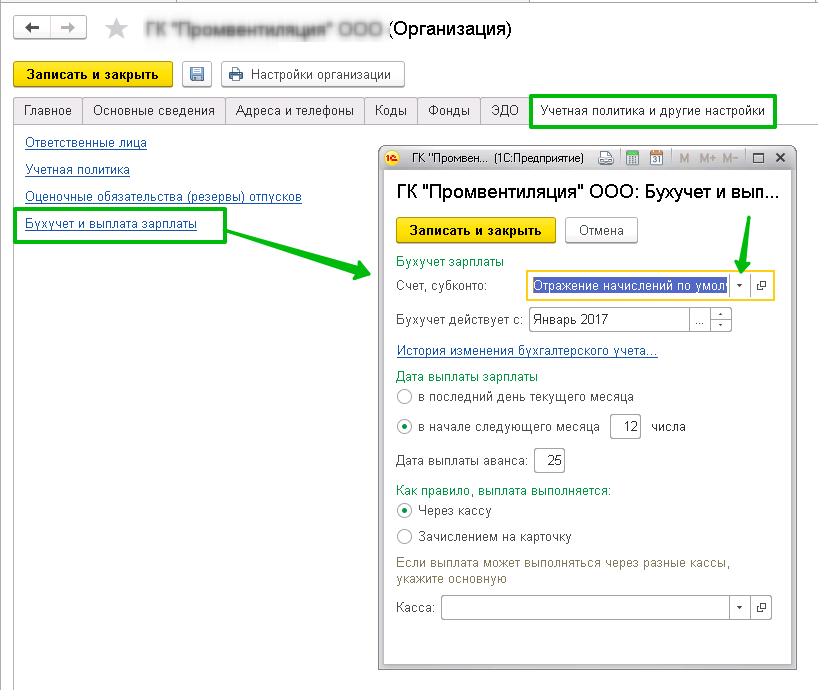Open the Счет, субконто item open icon

pyautogui.click(x=762, y=286)
